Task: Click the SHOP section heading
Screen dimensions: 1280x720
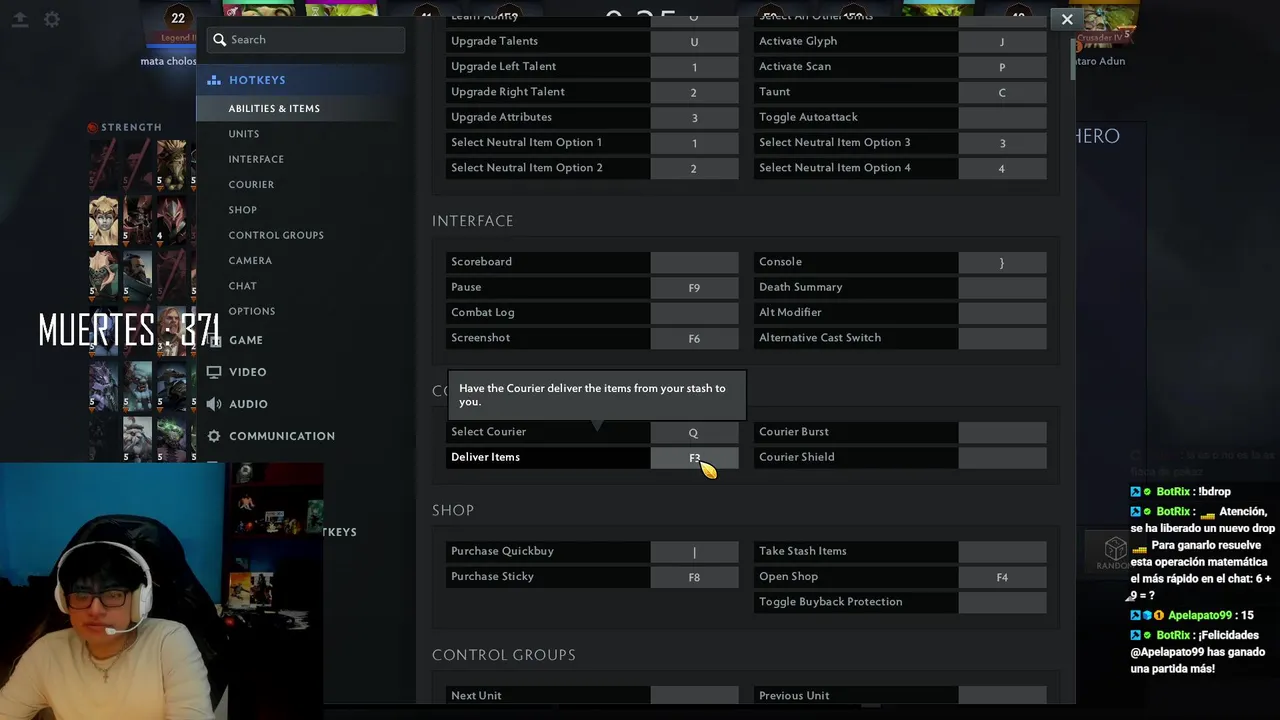Action: [453, 510]
